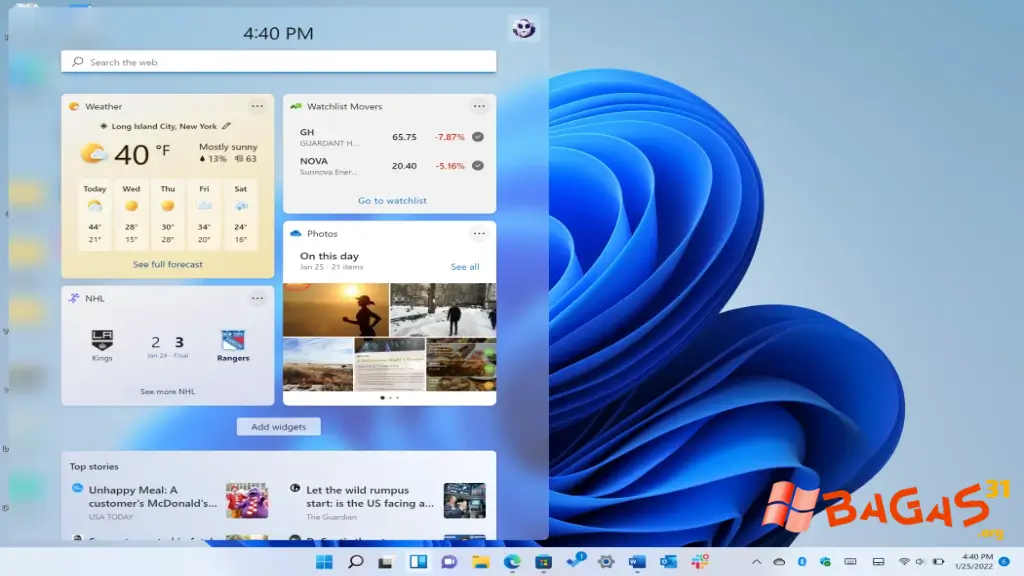
Task: Select Wed forecast column
Action: coord(131,215)
